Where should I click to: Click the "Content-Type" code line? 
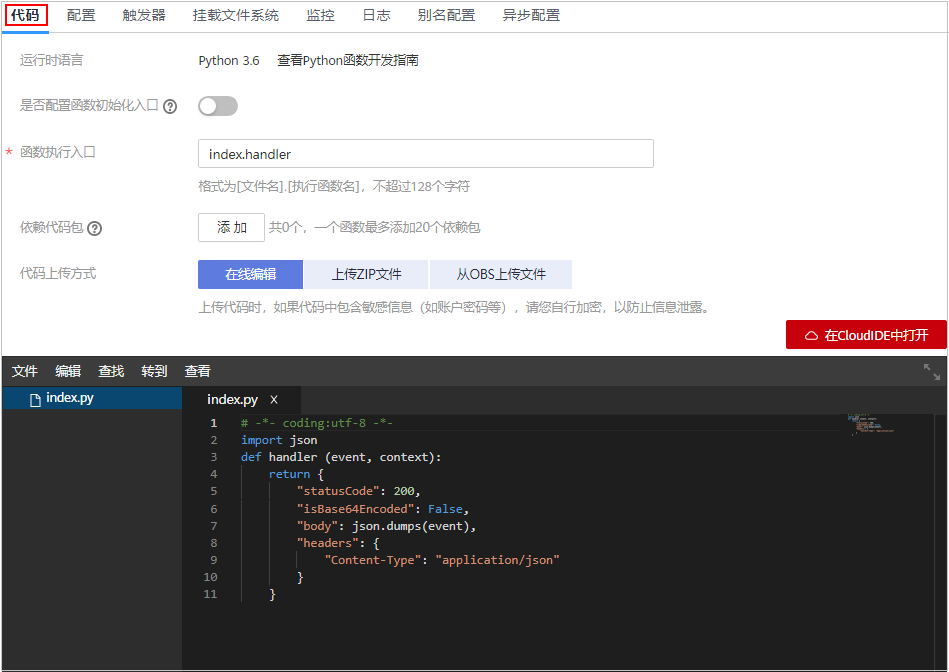tap(442, 560)
